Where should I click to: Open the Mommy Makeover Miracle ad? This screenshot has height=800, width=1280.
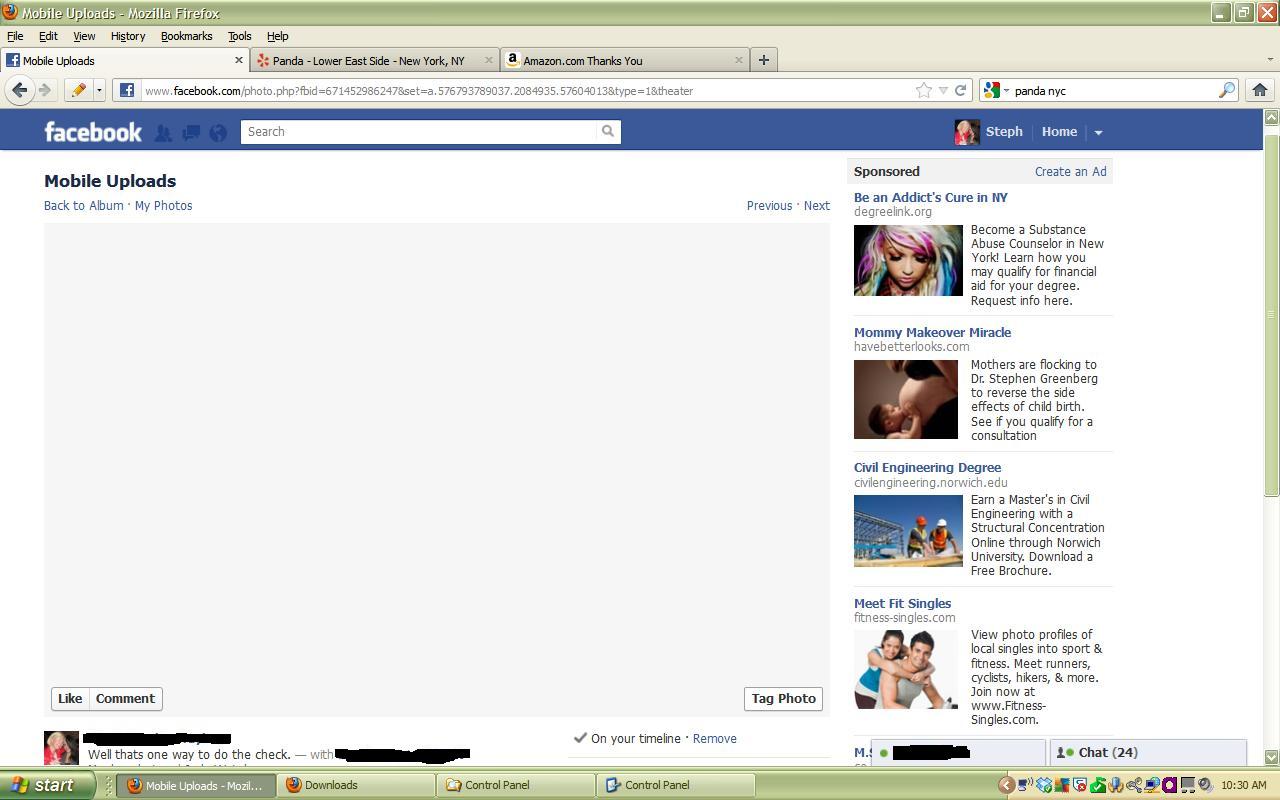(x=932, y=332)
